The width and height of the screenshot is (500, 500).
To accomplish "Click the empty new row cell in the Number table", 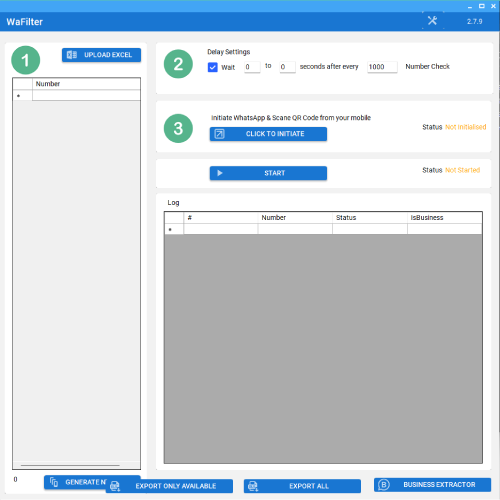I will (86, 95).
